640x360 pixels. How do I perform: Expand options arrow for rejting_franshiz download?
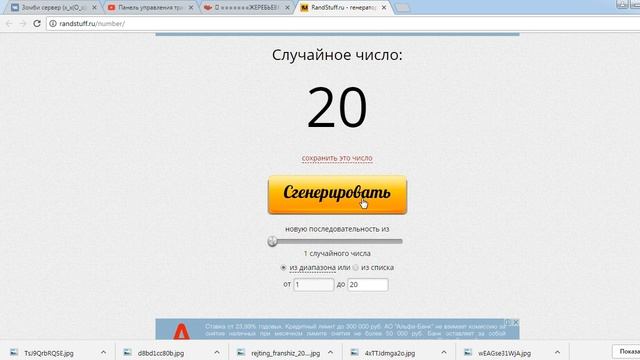point(330,352)
